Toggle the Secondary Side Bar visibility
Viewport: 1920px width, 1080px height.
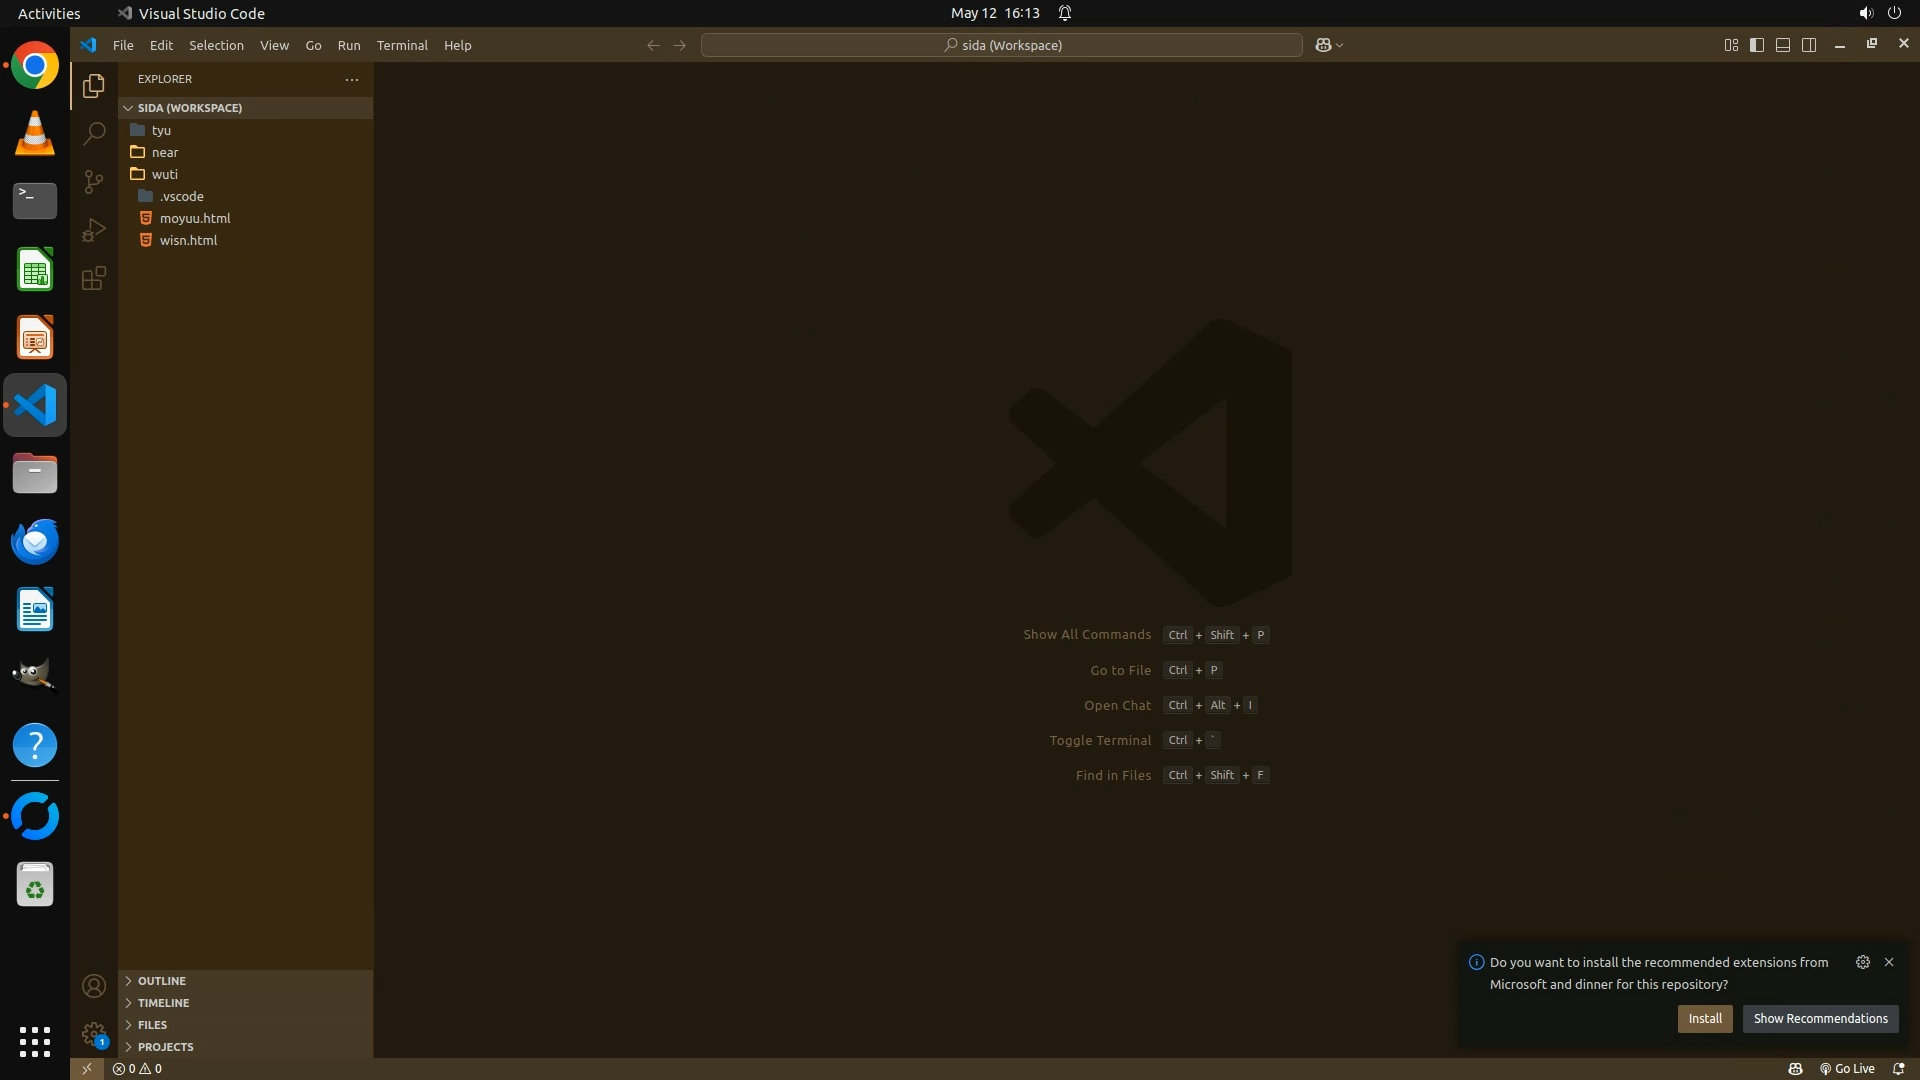tap(1809, 45)
